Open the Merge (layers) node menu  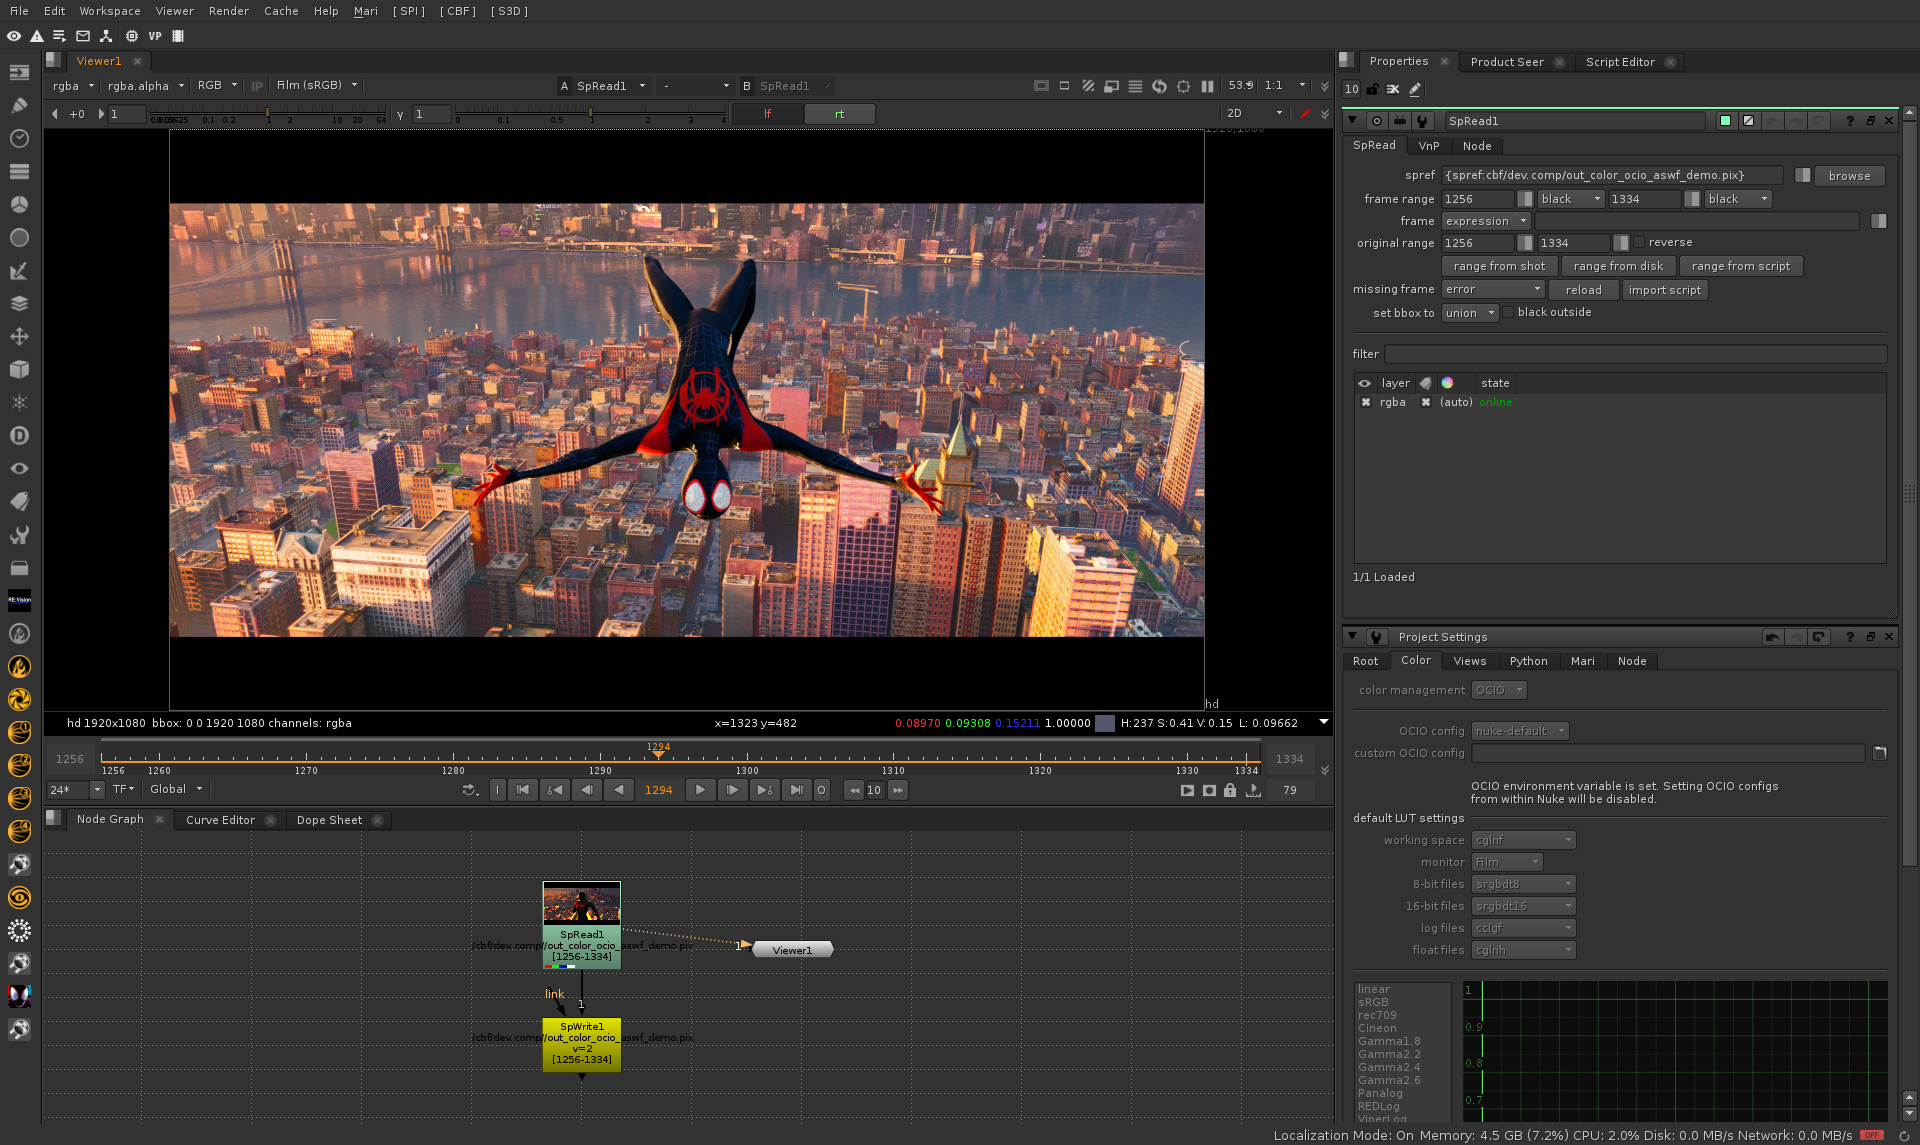tap(19, 303)
